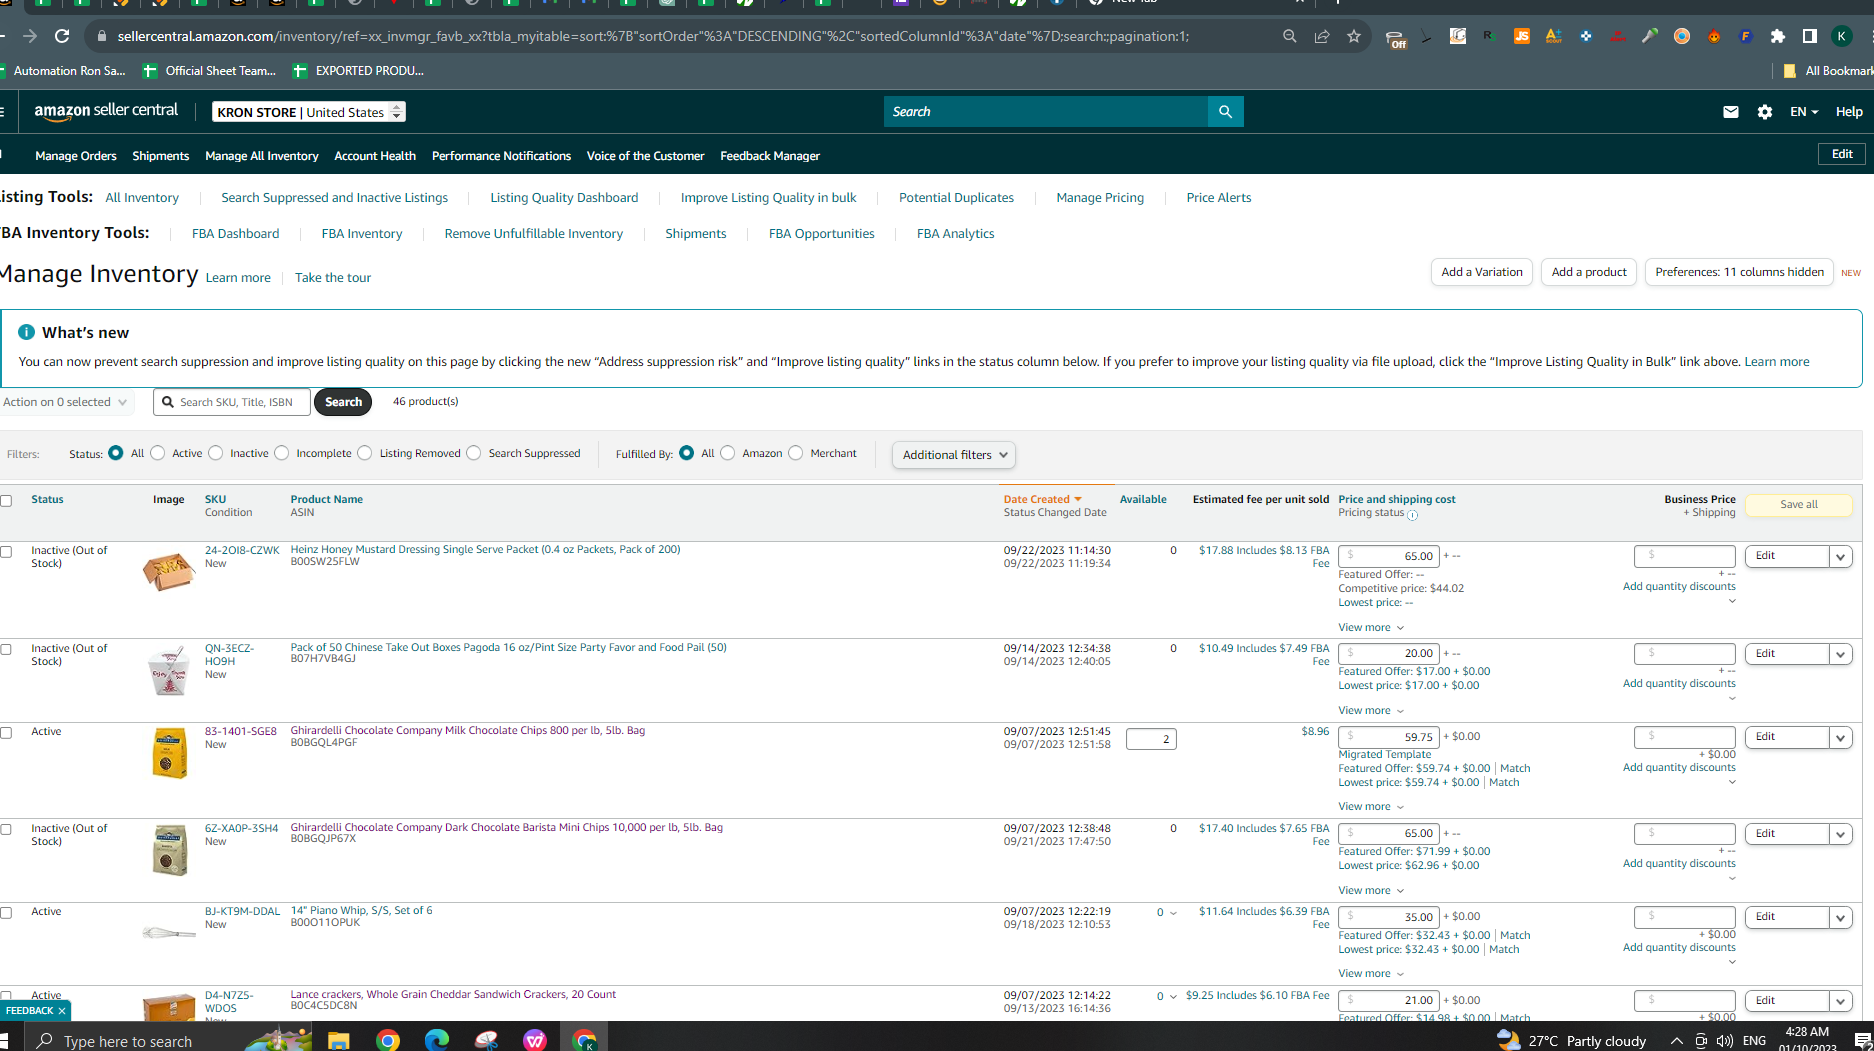Open Microsoft Edge in the taskbar
1874x1051 pixels.
pyautogui.click(x=437, y=1040)
